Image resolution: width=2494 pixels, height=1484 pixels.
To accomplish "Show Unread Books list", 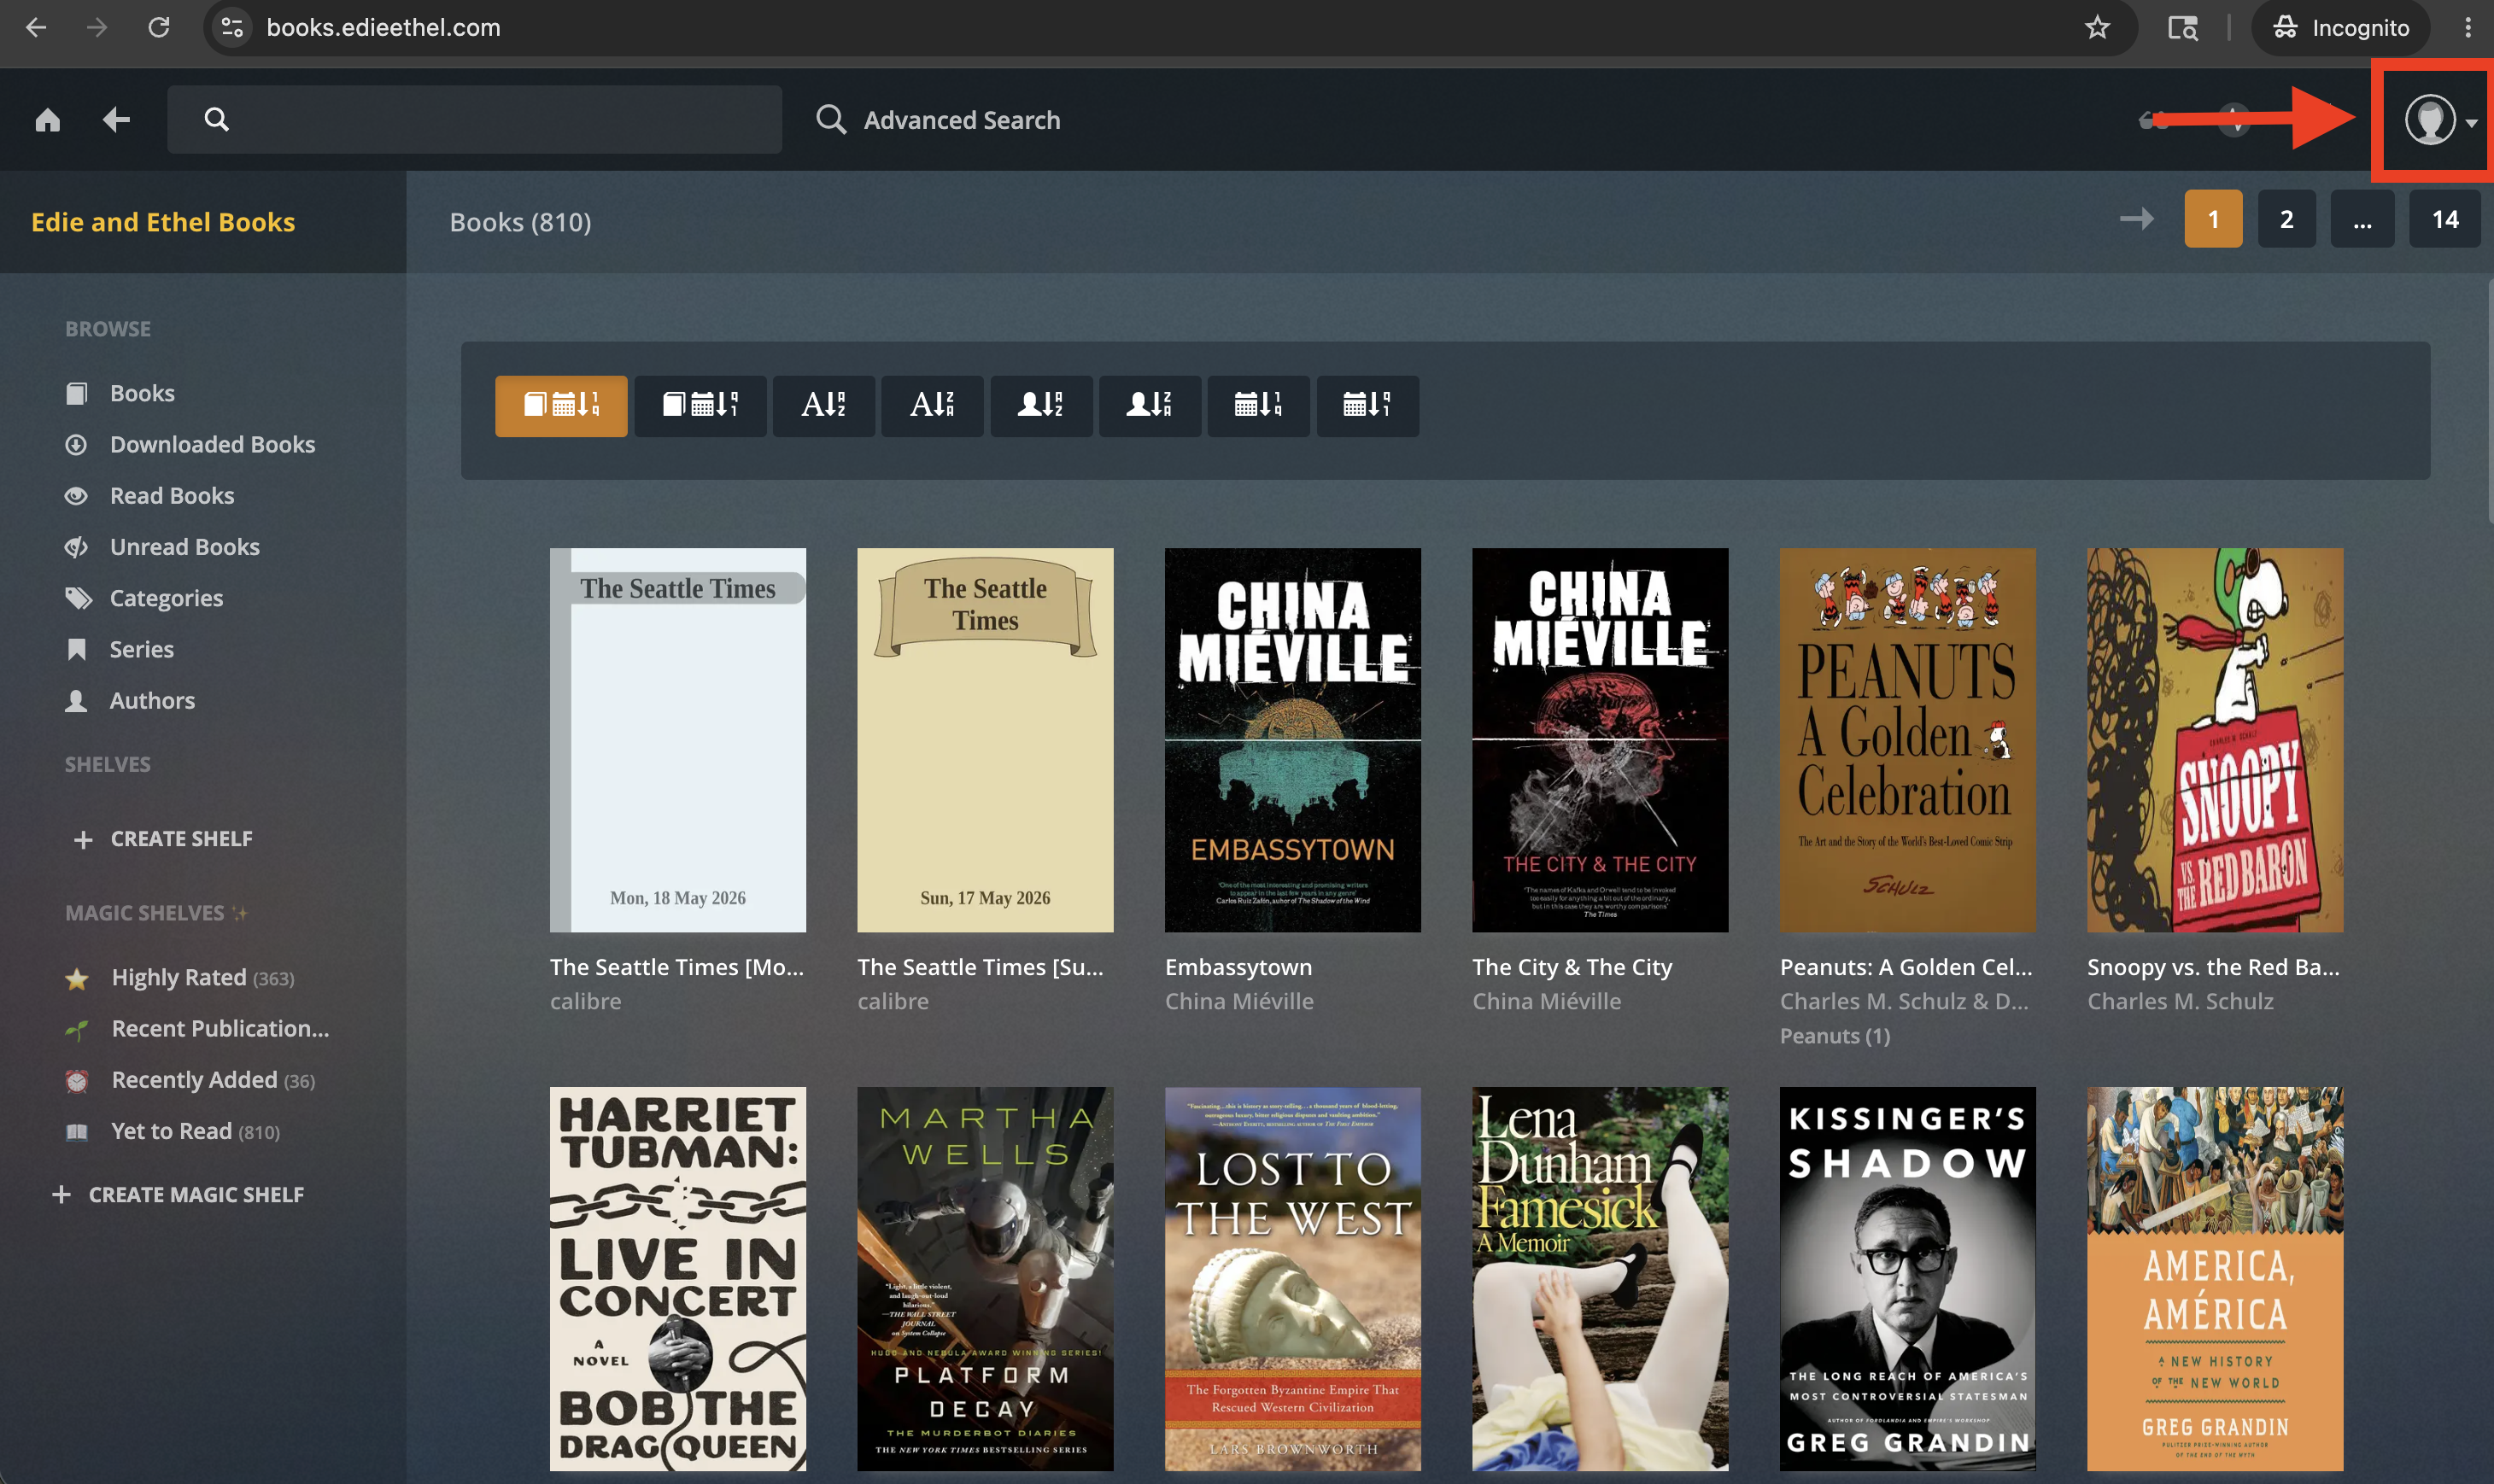I will (162, 547).
